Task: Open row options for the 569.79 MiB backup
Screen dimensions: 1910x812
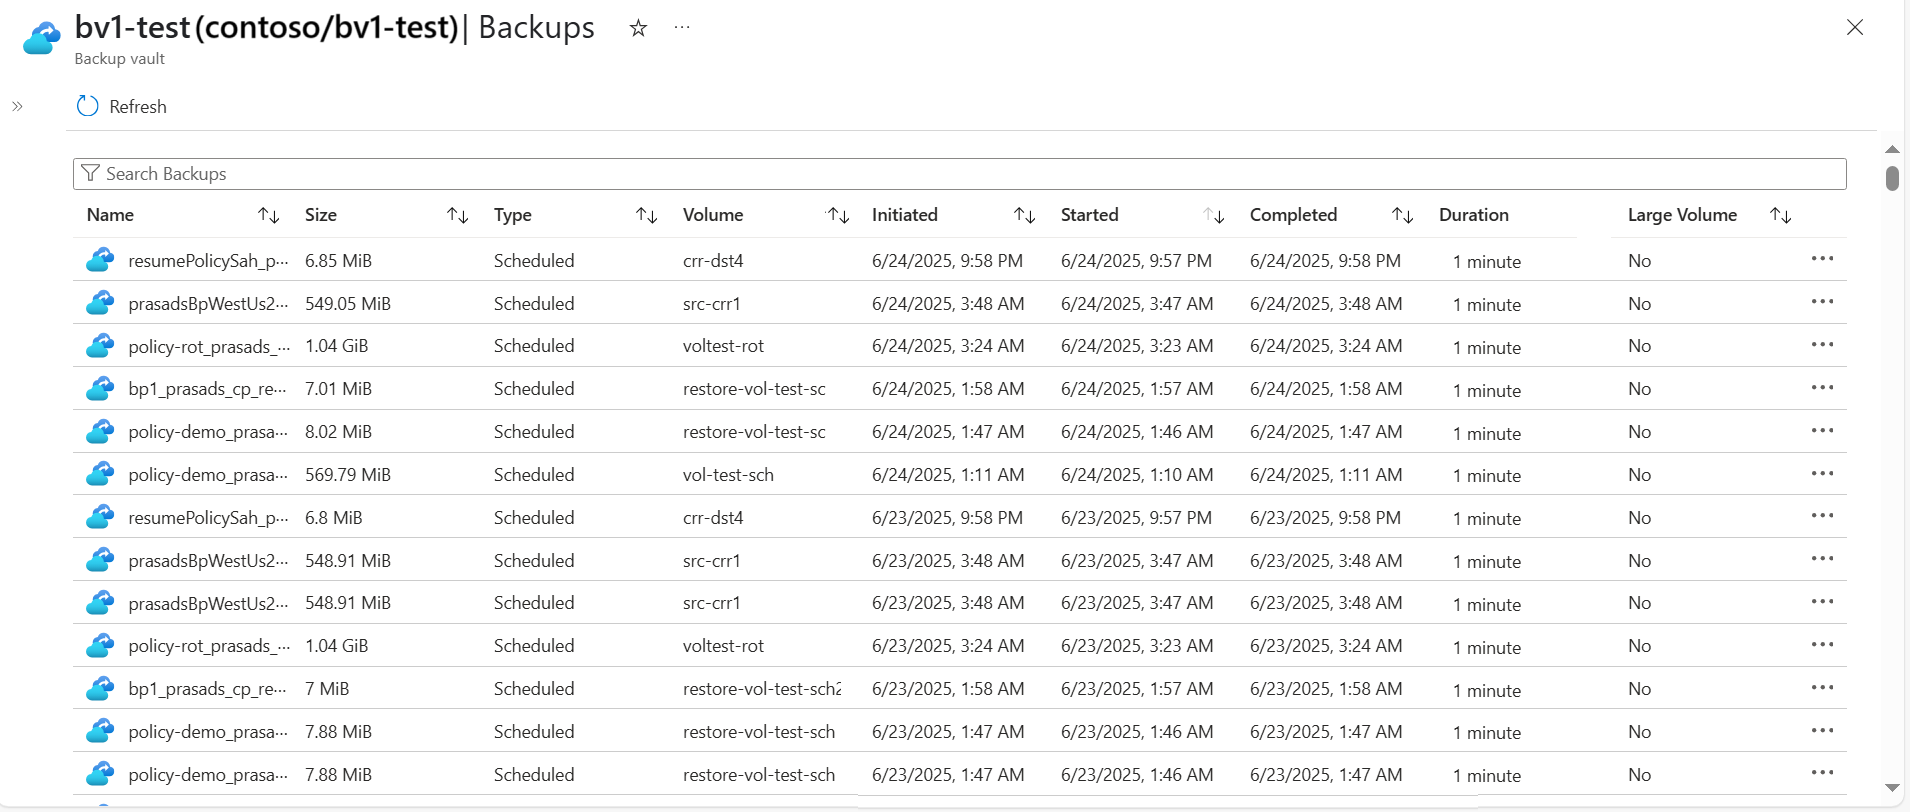Action: pos(1822,474)
